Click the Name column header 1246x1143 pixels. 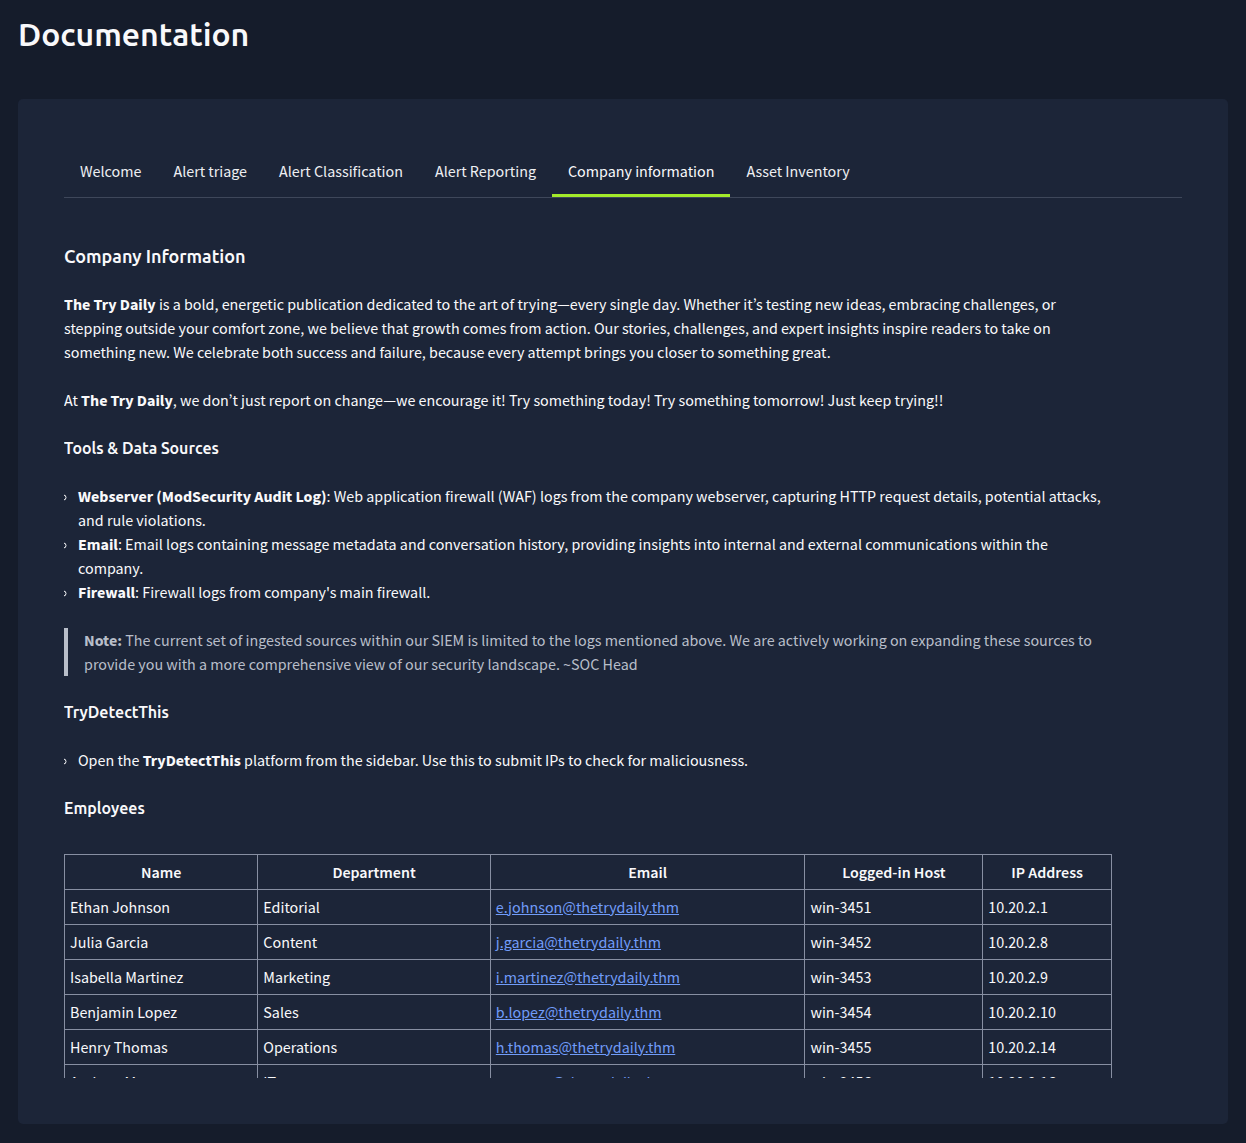[x=161, y=873]
